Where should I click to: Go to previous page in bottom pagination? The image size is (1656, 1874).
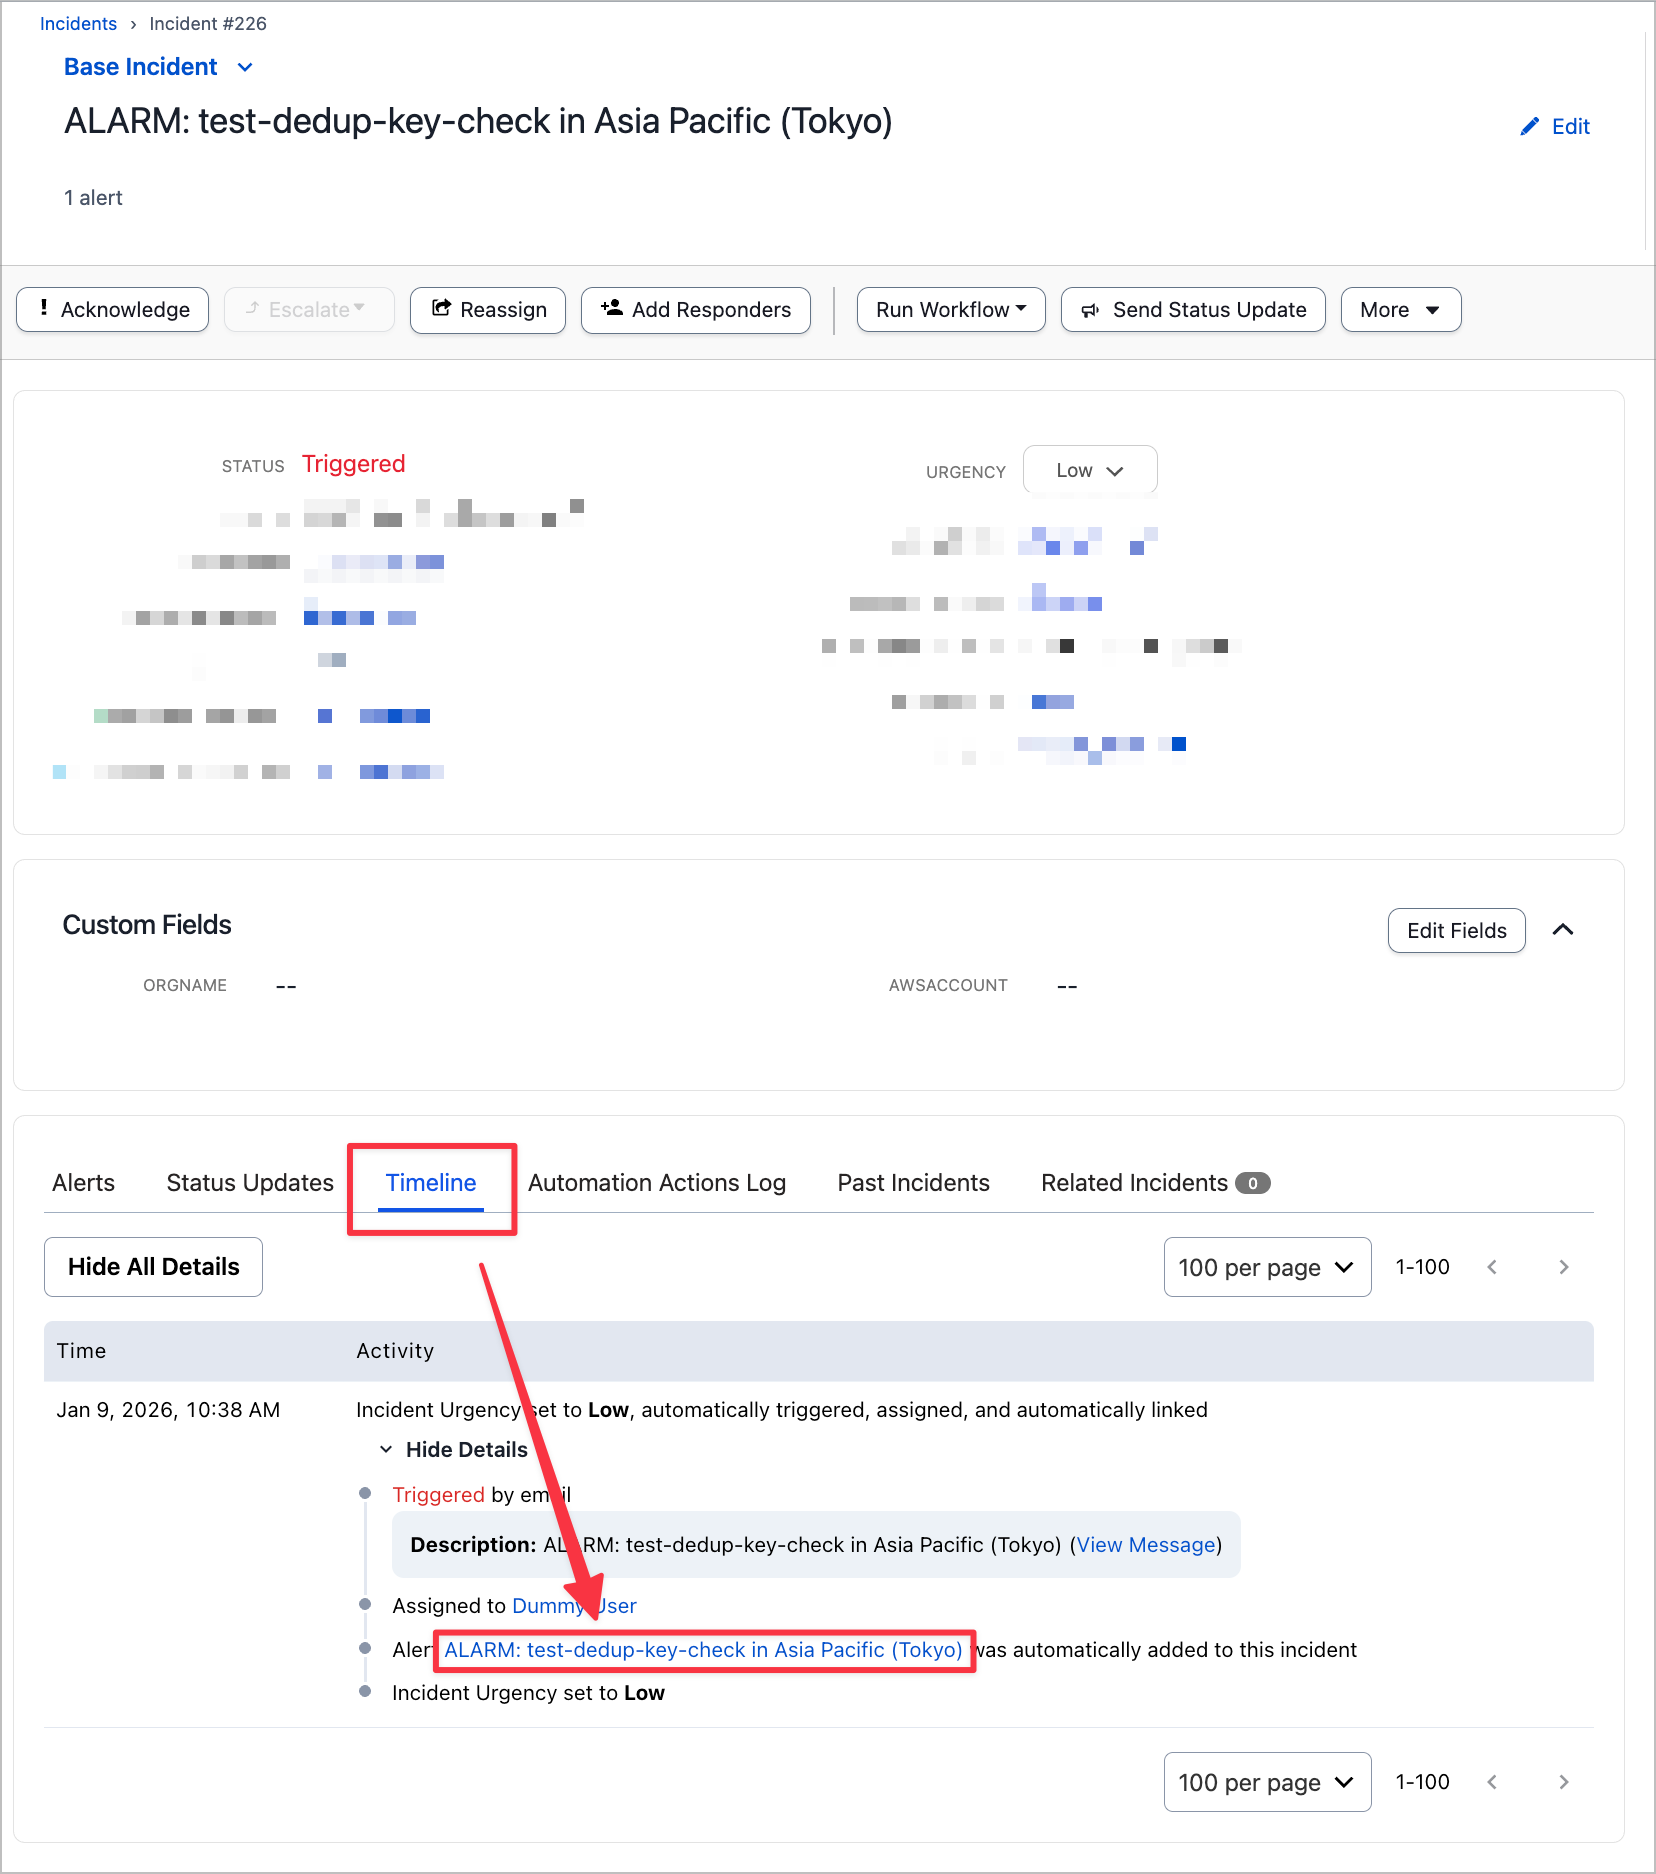[x=1492, y=1782]
